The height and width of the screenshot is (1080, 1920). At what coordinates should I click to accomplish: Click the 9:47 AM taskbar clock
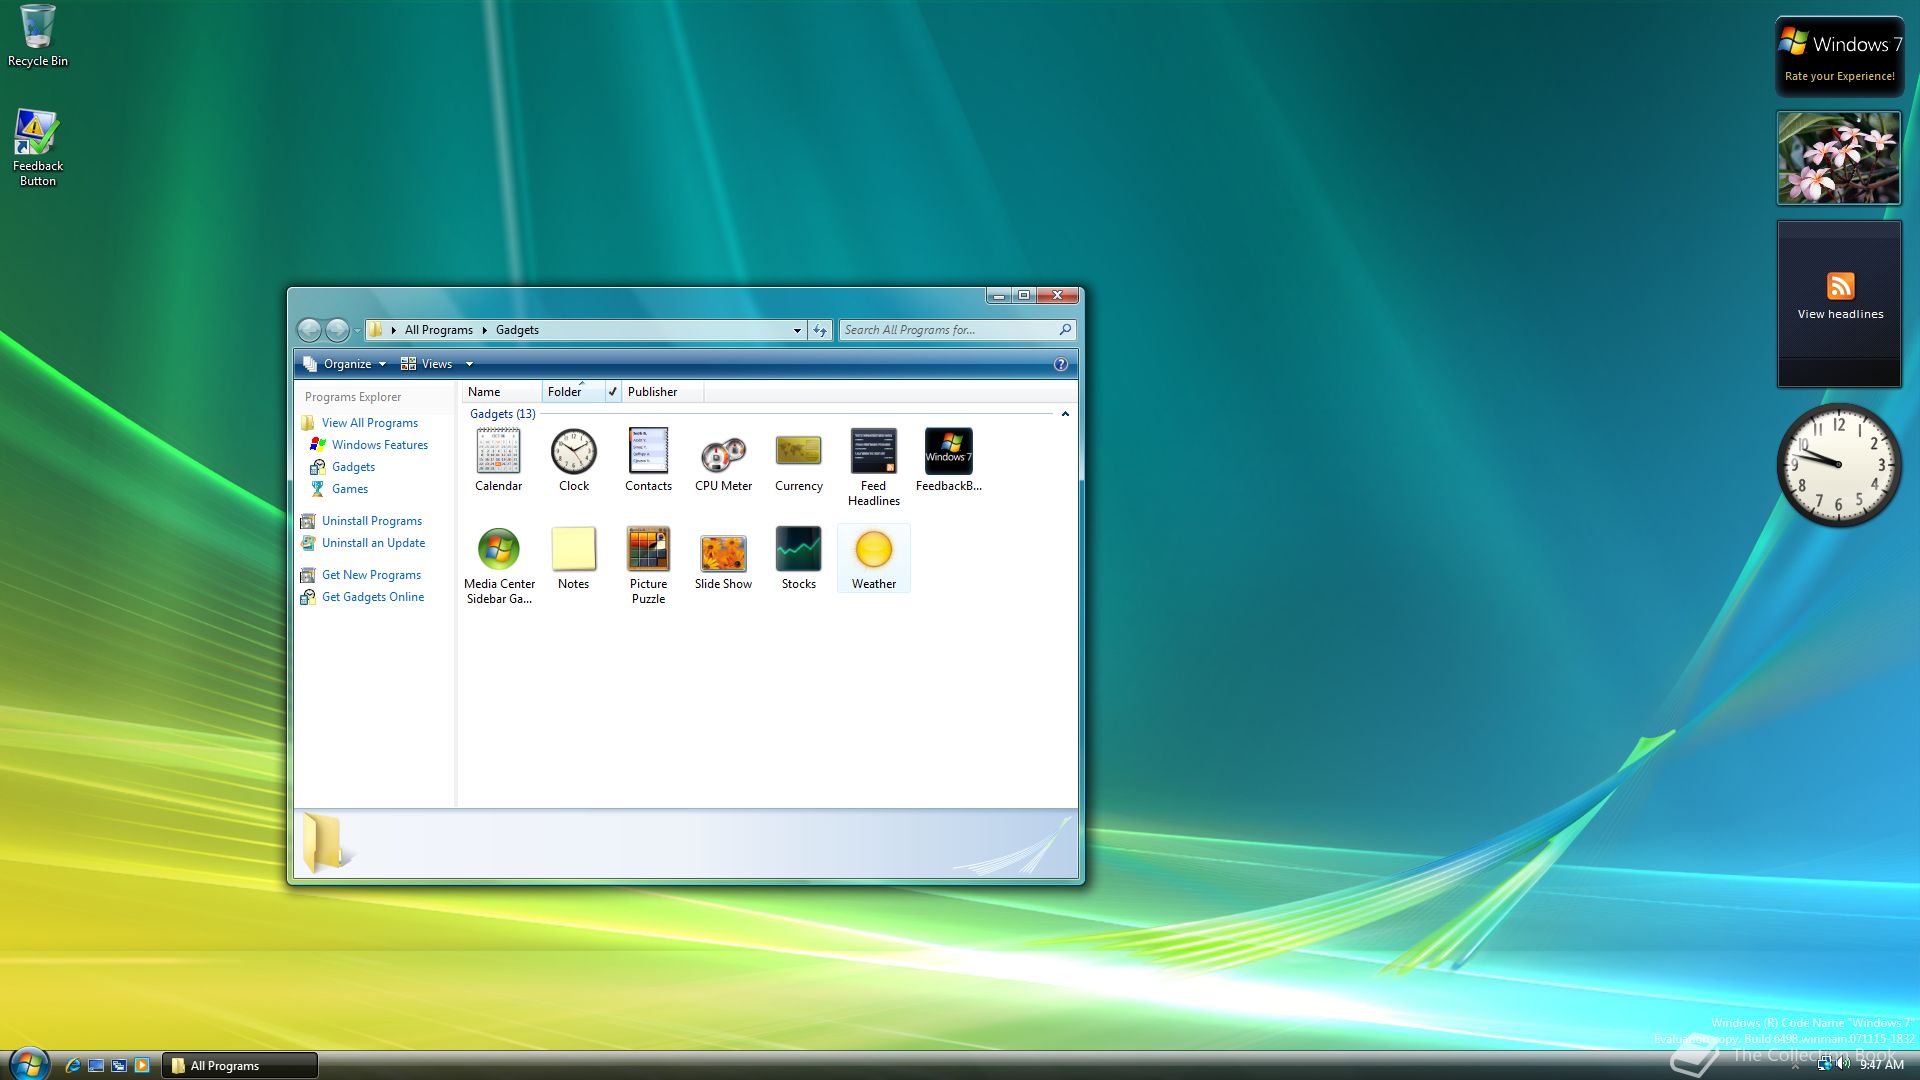point(1881,1065)
